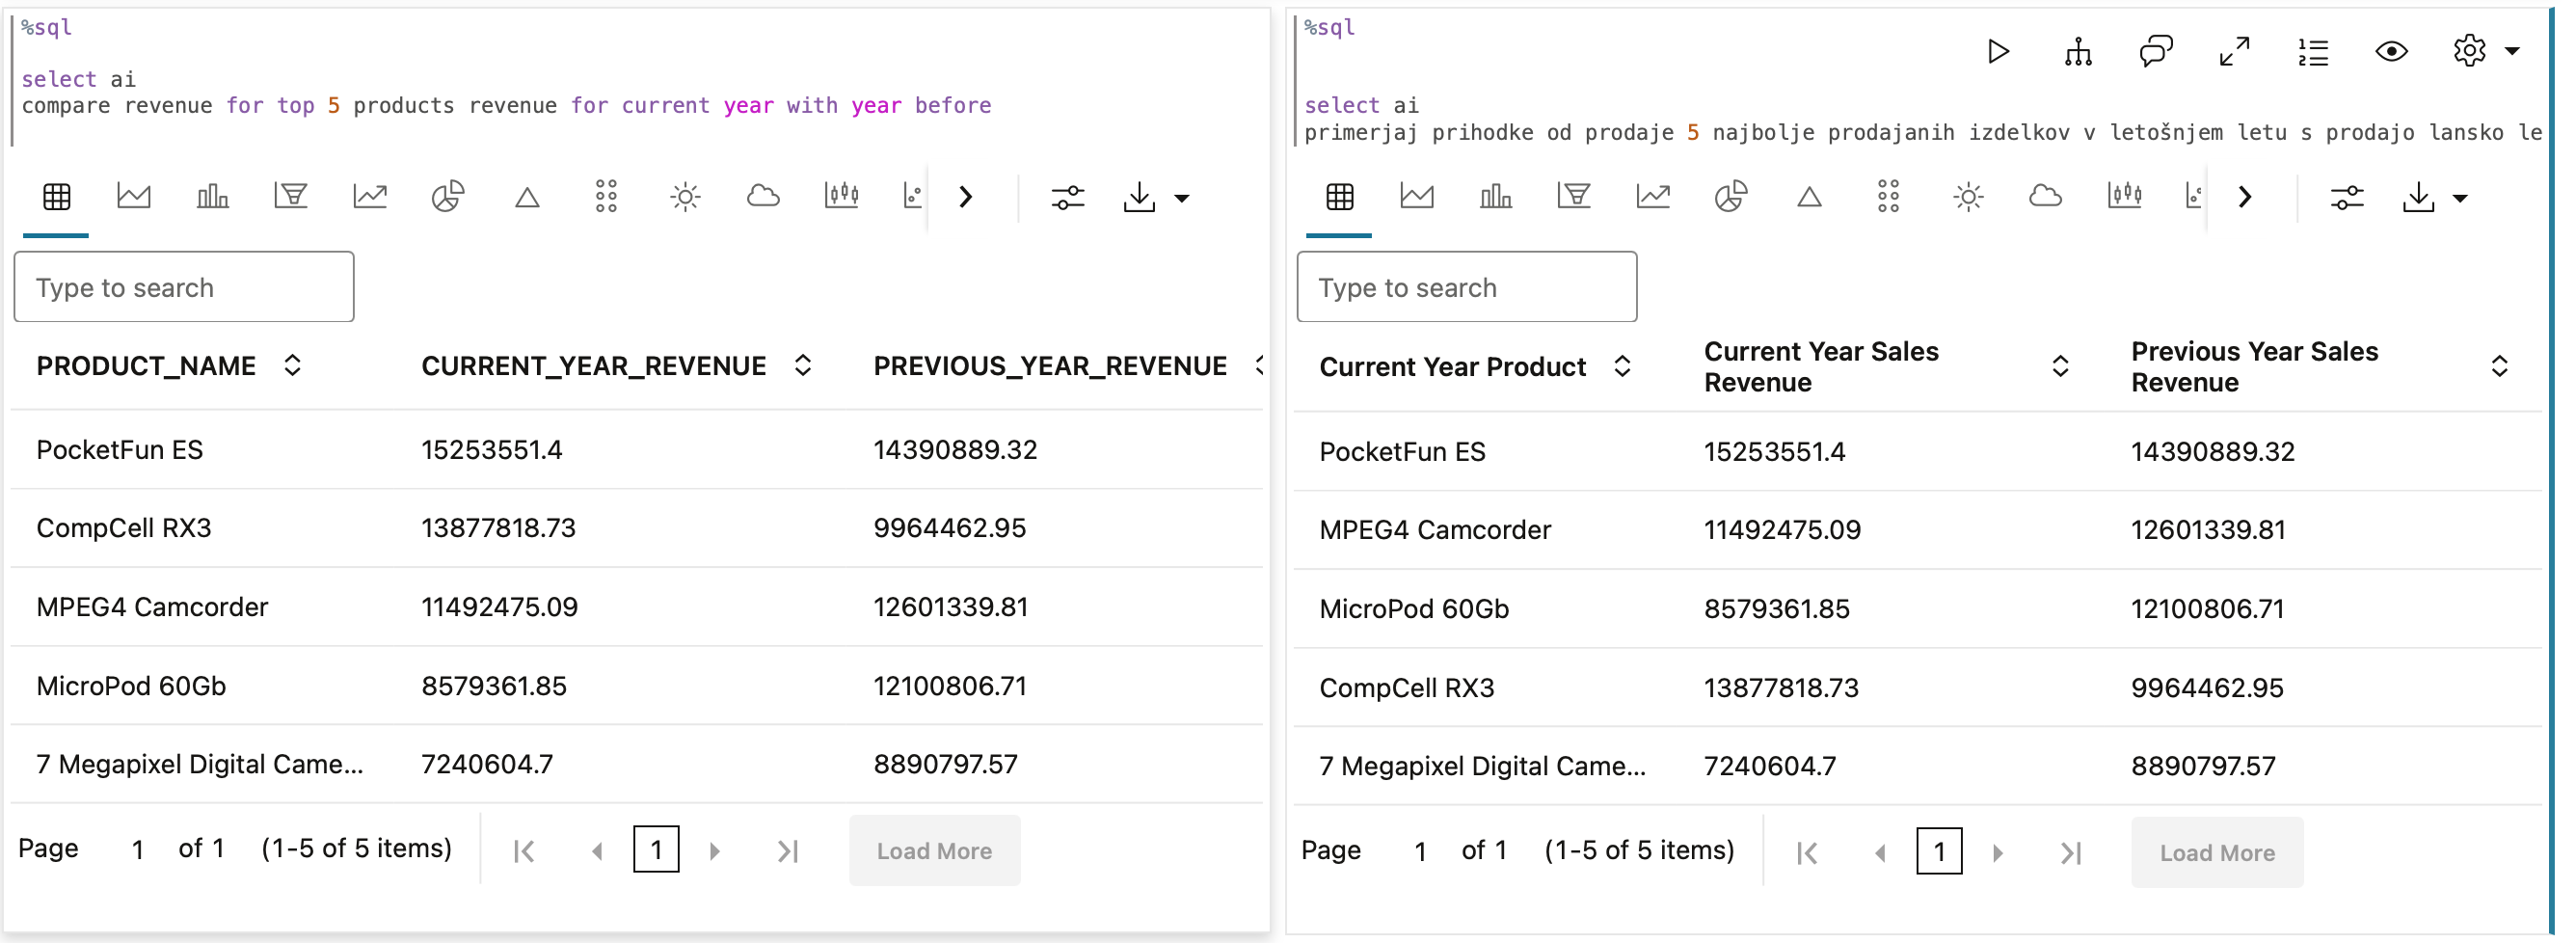This screenshot has width=2576, height=943.
Task: Select pyramid chart icon in left panel
Action: [x=527, y=197]
